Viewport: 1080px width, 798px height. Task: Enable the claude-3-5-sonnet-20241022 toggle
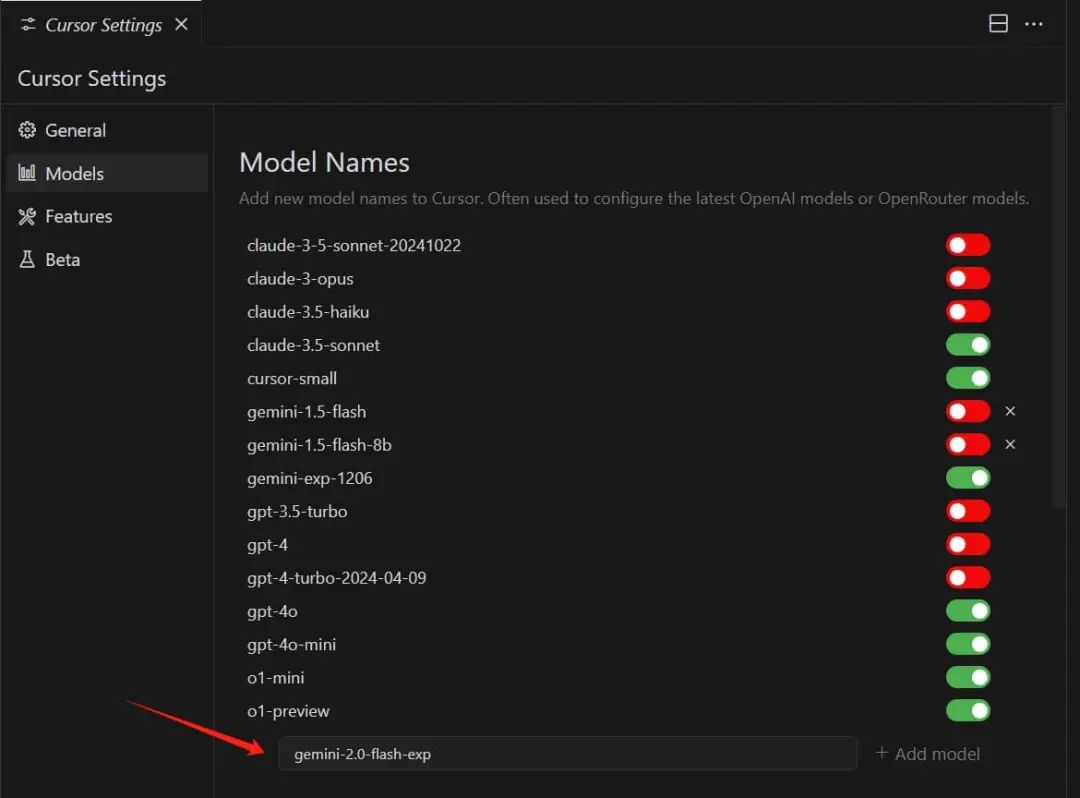pos(967,245)
